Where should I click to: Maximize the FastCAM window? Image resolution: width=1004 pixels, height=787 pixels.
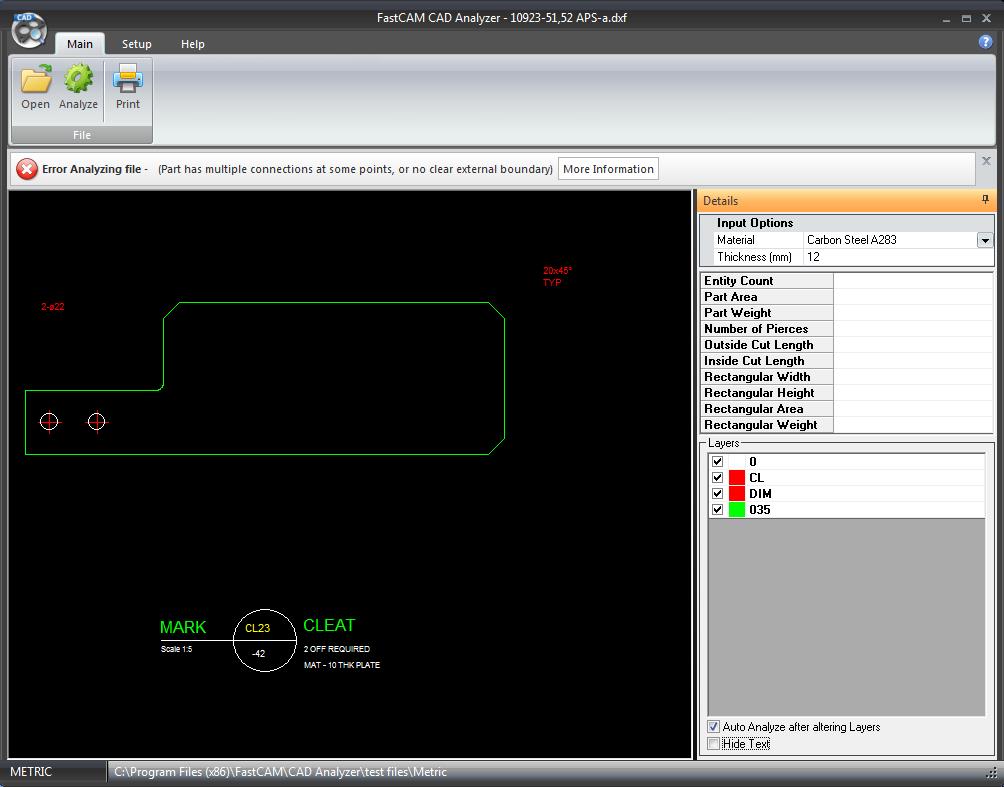tap(966, 19)
